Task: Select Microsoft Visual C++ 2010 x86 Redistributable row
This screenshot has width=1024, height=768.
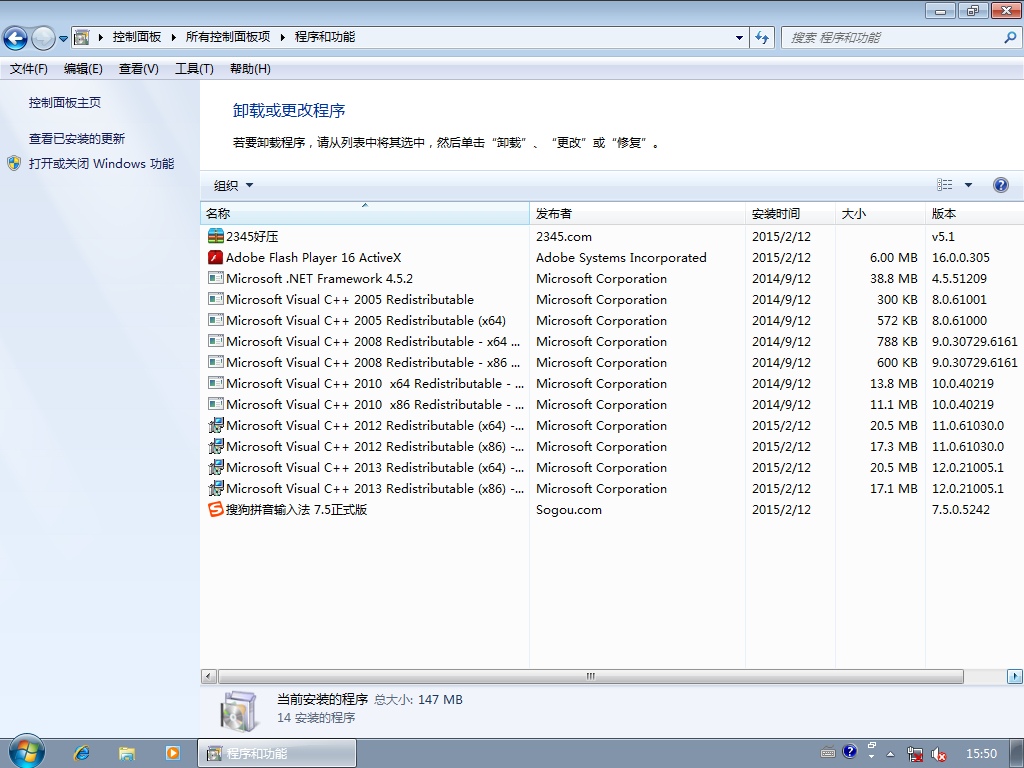Action: point(612,404)
